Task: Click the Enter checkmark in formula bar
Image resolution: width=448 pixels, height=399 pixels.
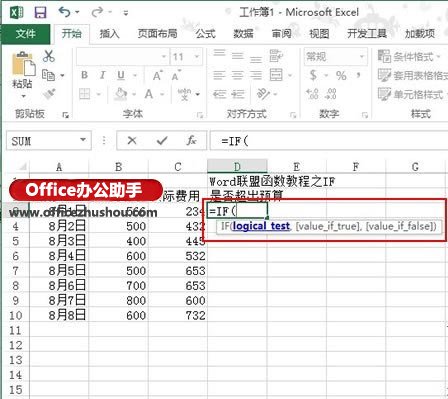Action: click(x=162, y=141)
